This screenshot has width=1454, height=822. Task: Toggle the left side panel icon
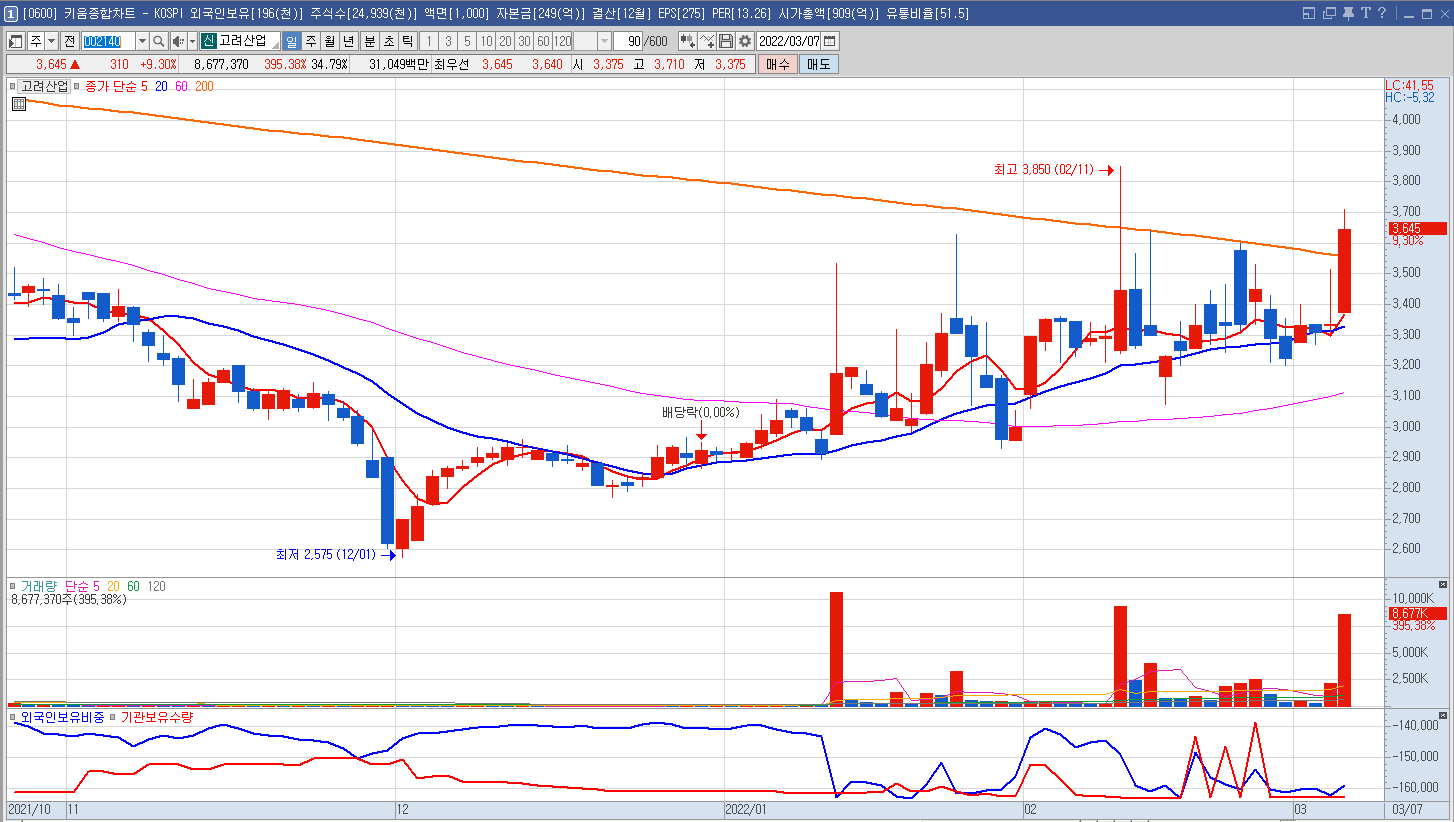[x=16, y=41]
